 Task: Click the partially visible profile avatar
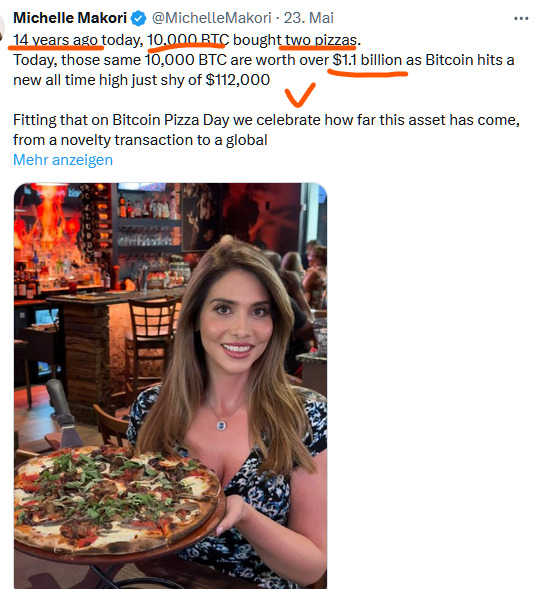click(2, 28)
